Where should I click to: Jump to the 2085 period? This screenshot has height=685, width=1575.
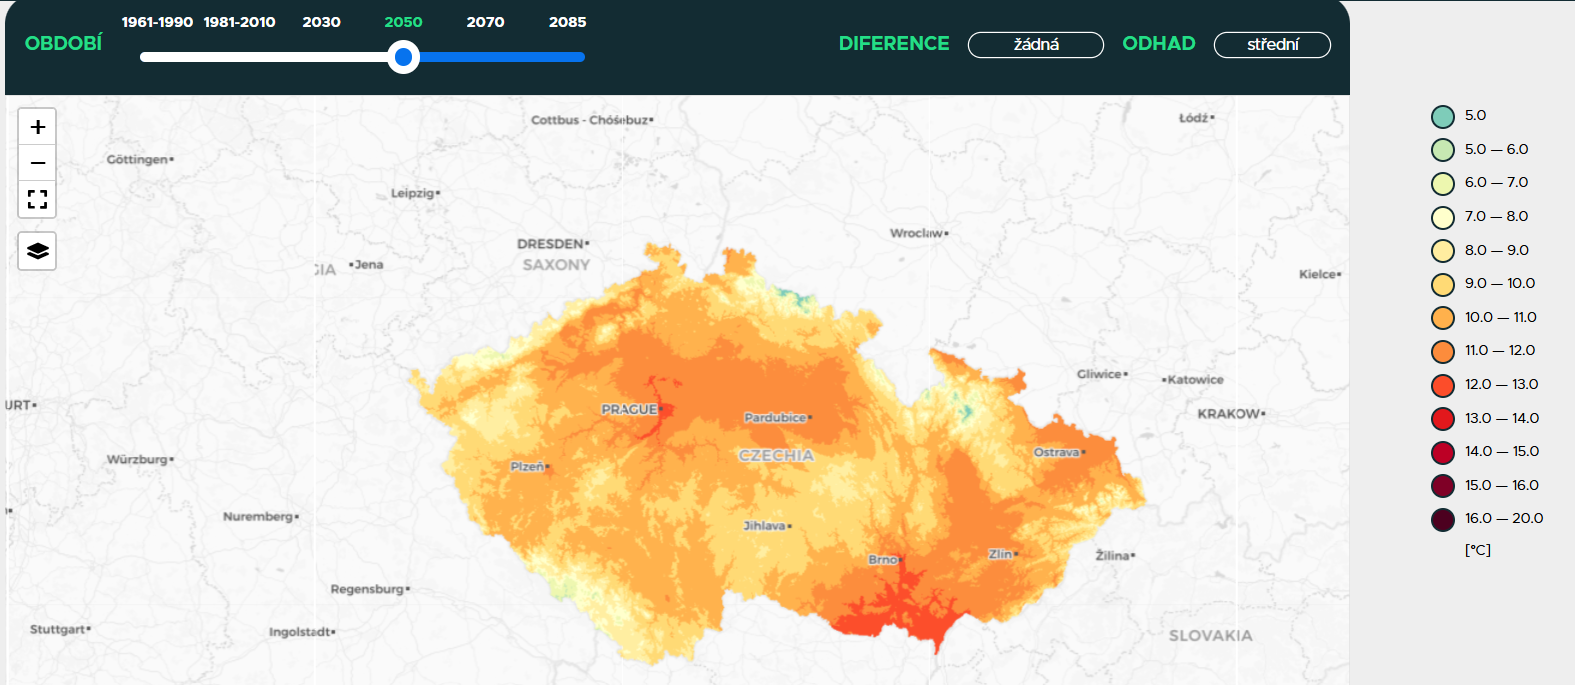point(567,22)
